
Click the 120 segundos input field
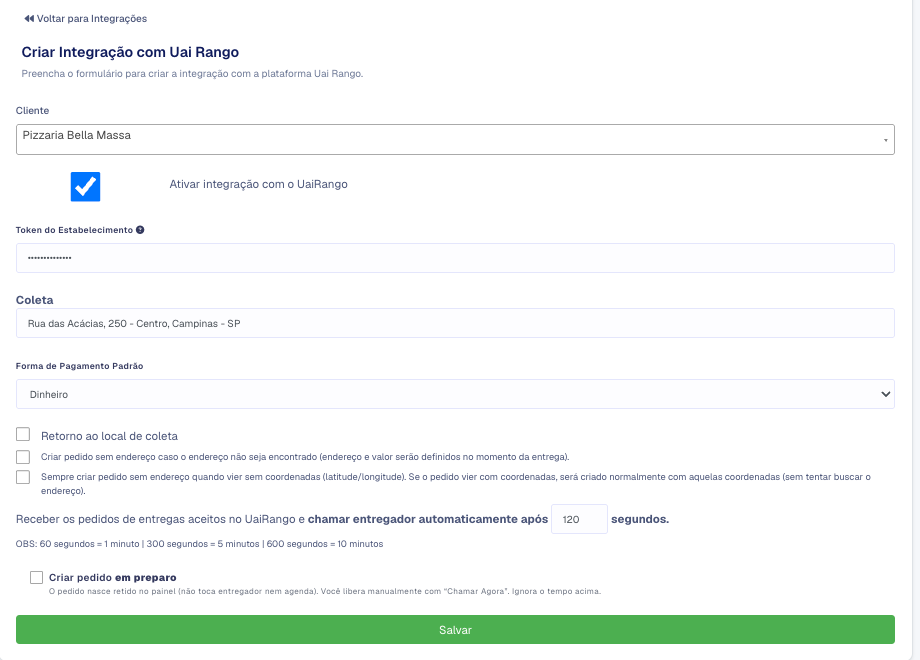579,519
